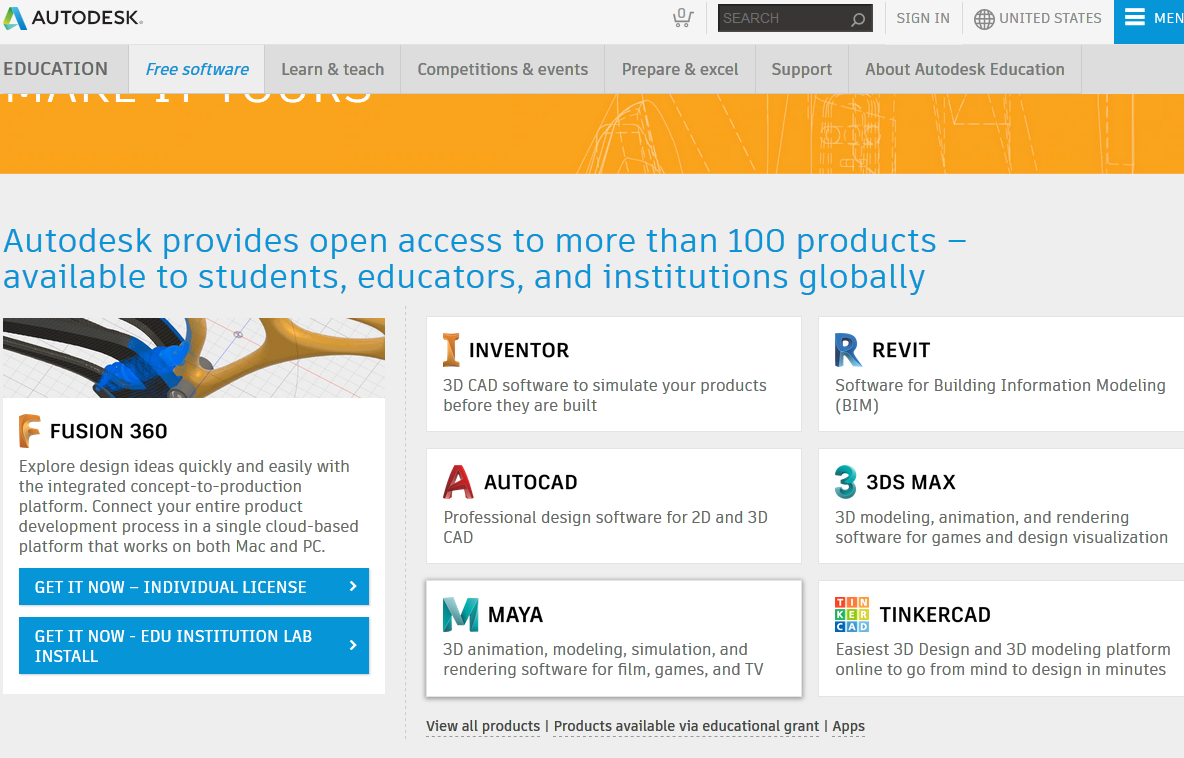Click the Education section heading
Screen dimensions: 1184x758
(55, 69)
